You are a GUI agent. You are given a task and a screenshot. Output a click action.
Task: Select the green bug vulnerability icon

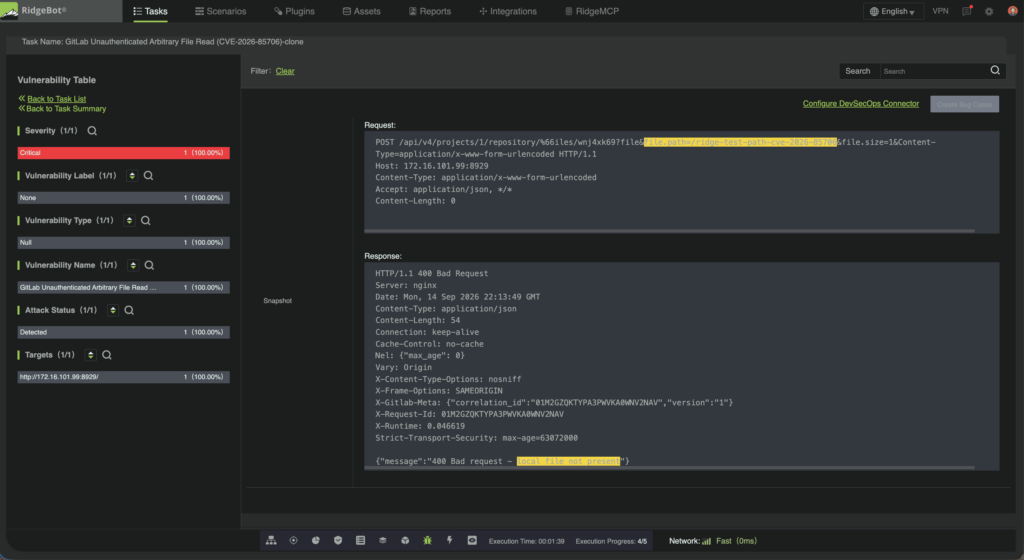(427, 540)
